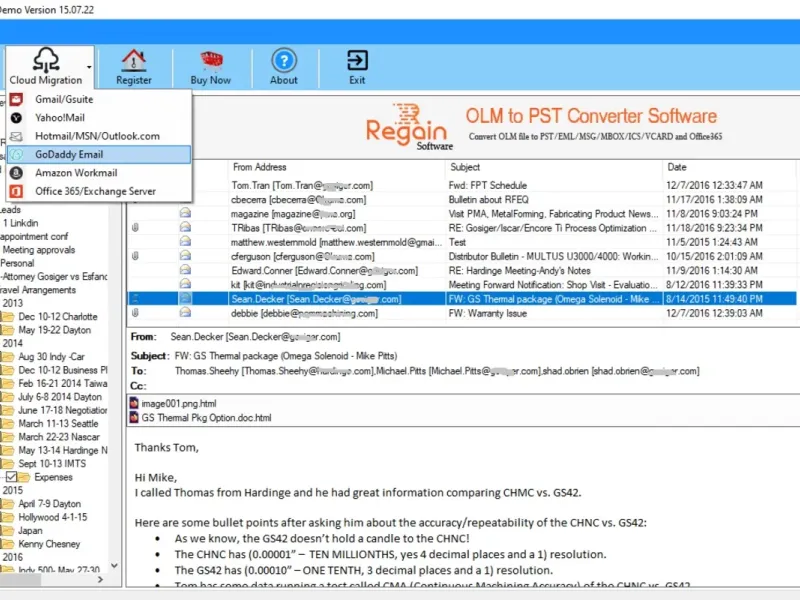
Task: Click the mail icon on the kit row
Action: point(185,284)
